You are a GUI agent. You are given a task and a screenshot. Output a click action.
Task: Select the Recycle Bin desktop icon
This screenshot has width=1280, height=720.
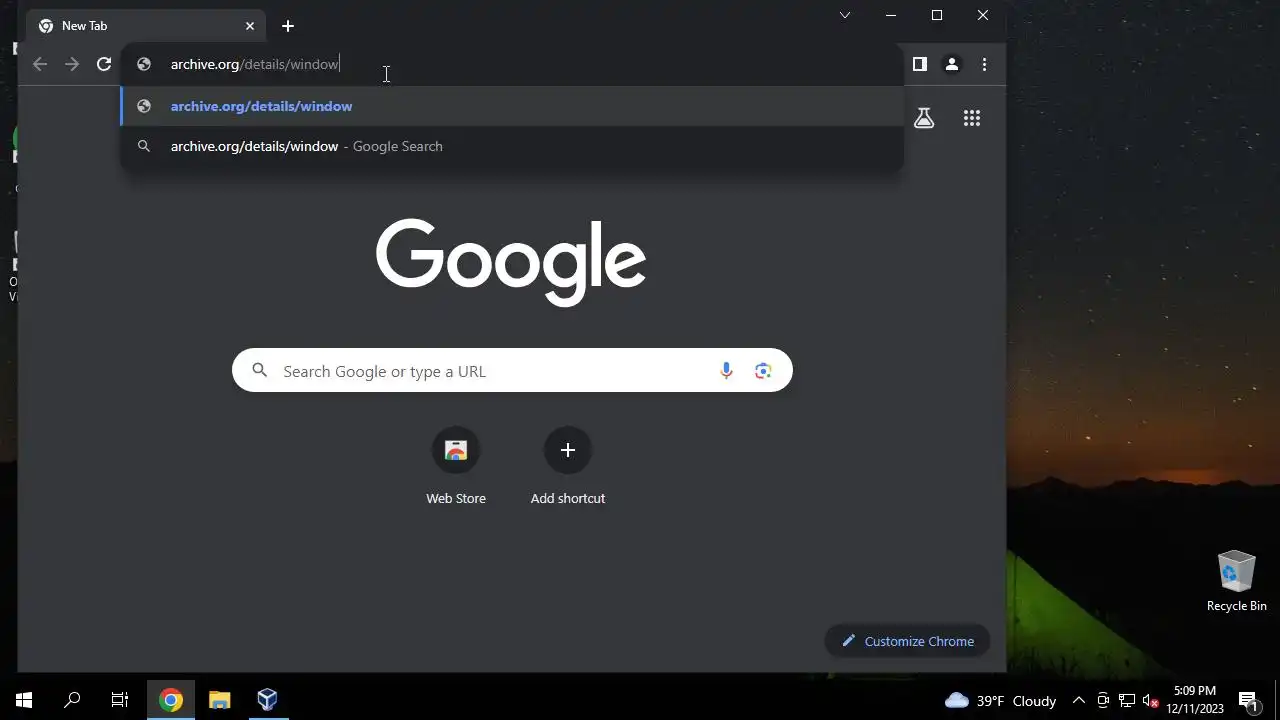[x=1237, y=581]
